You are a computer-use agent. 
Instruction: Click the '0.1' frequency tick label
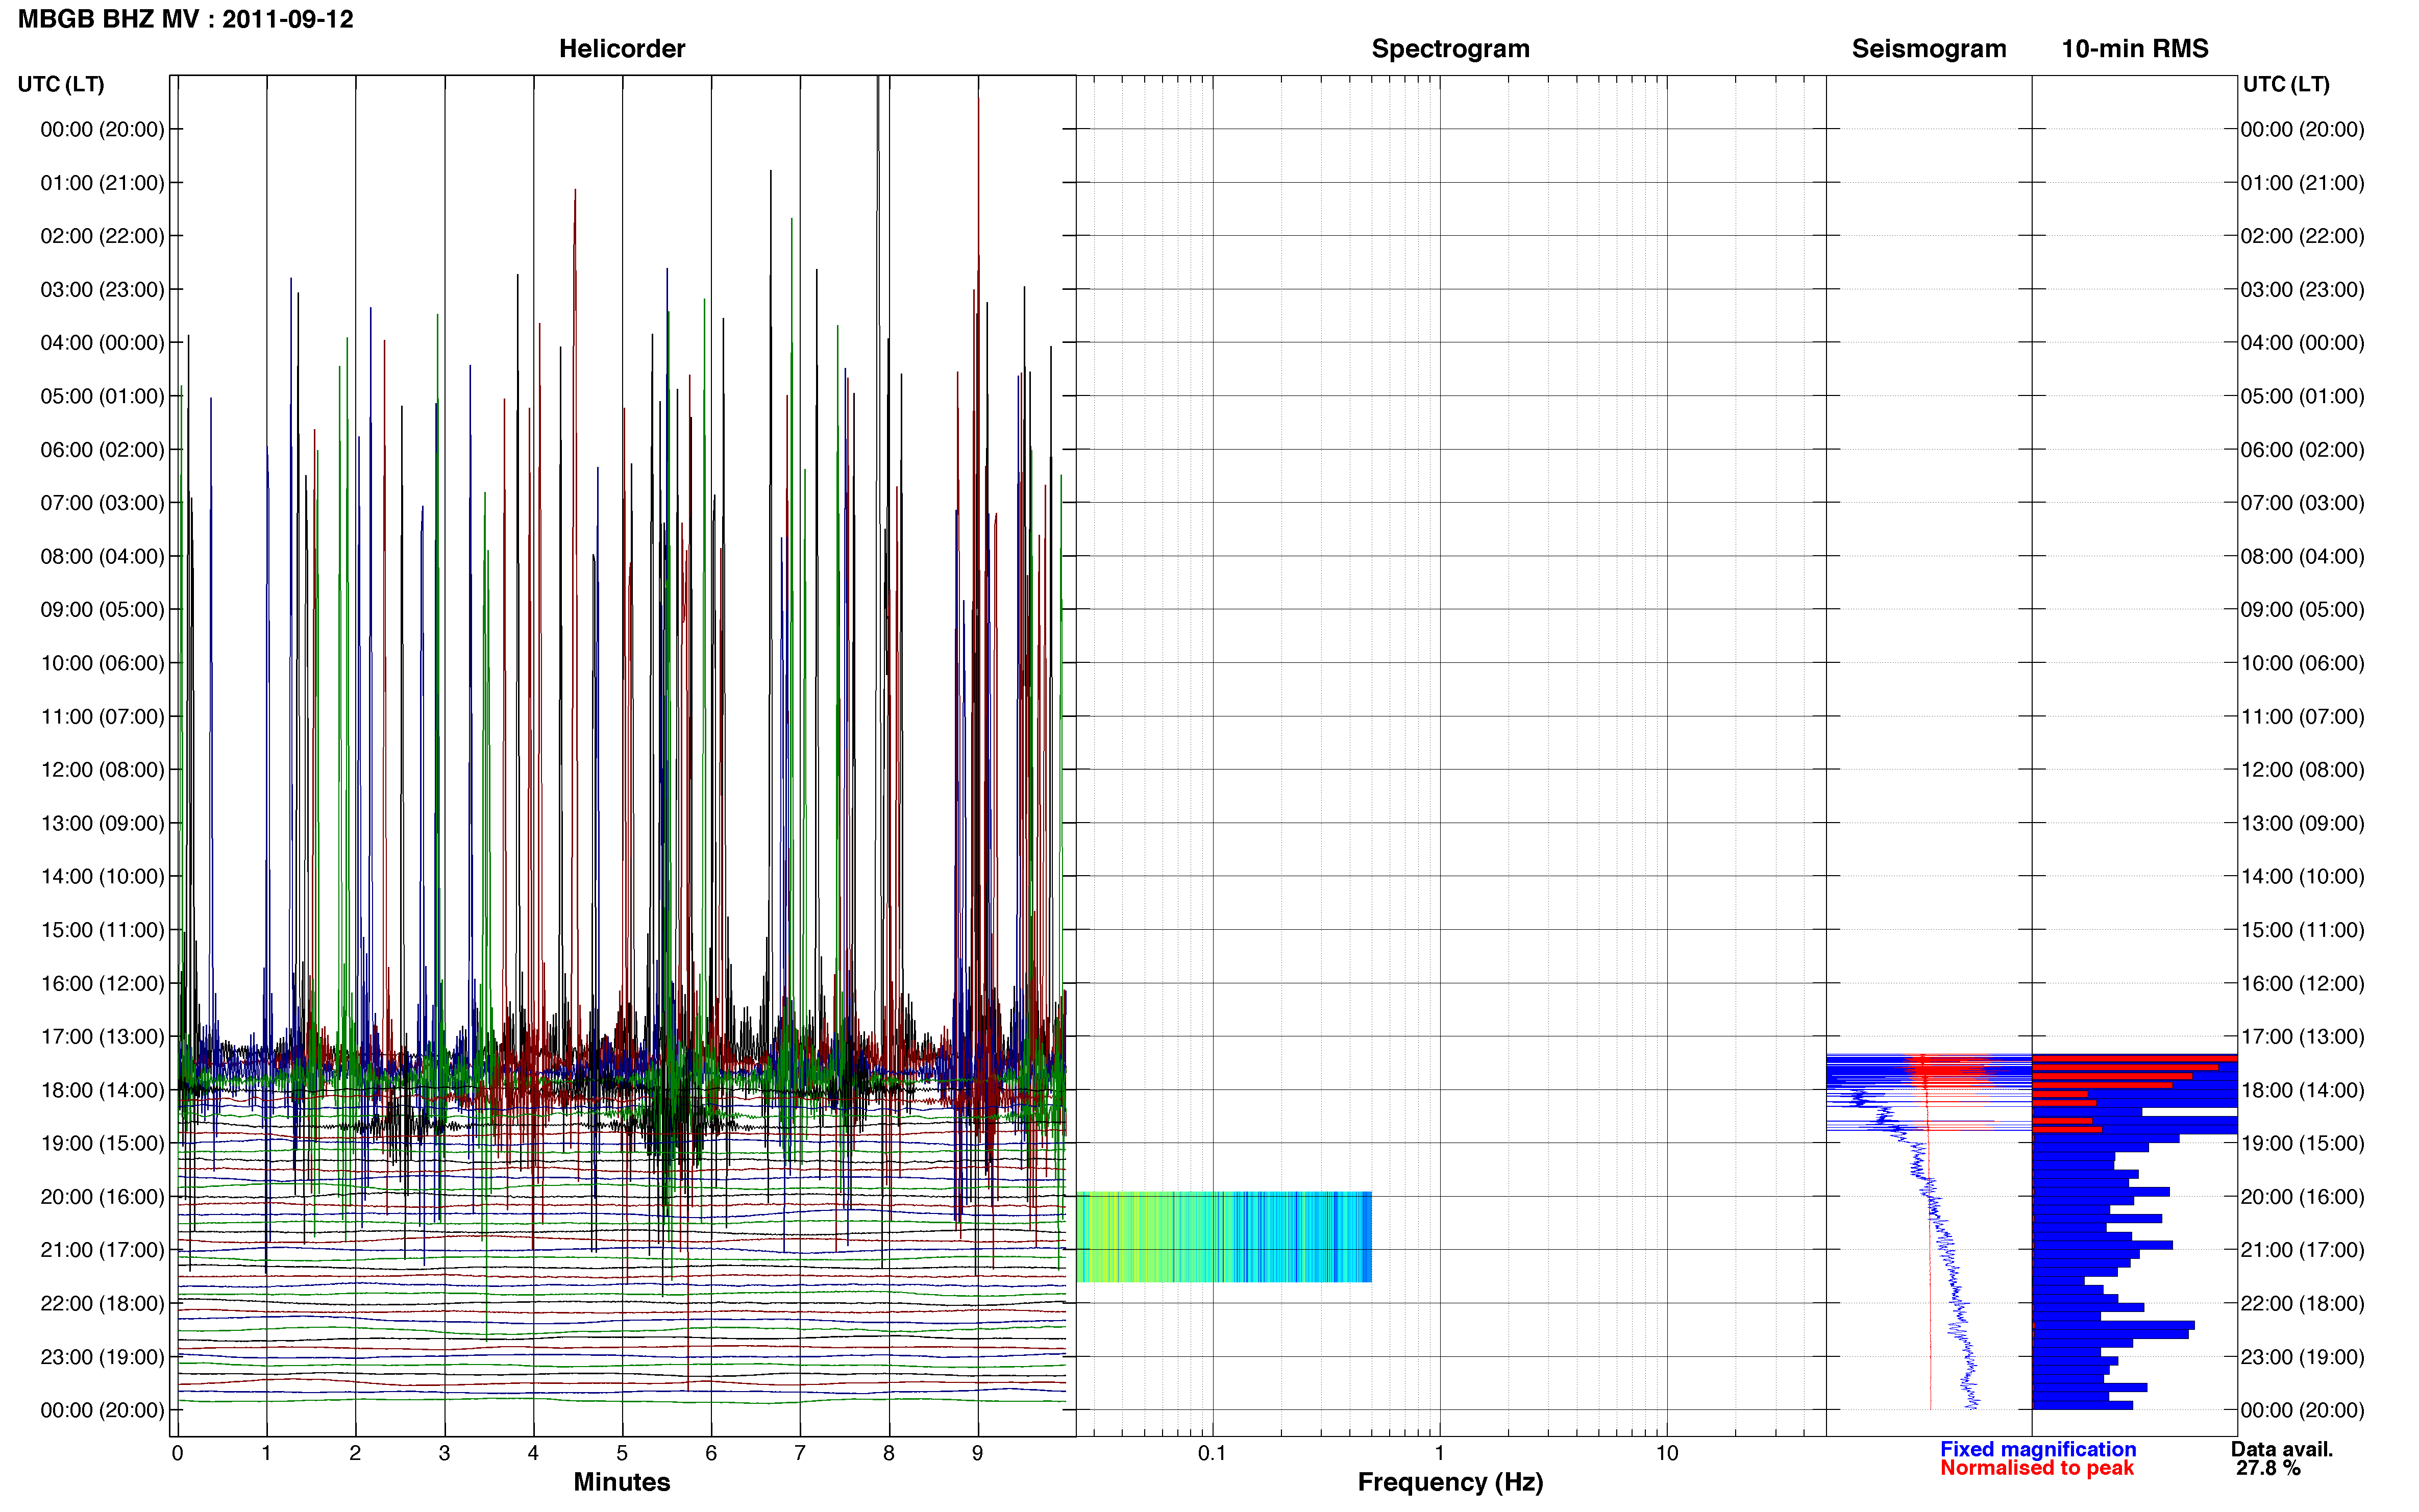click(1212, 1453)
